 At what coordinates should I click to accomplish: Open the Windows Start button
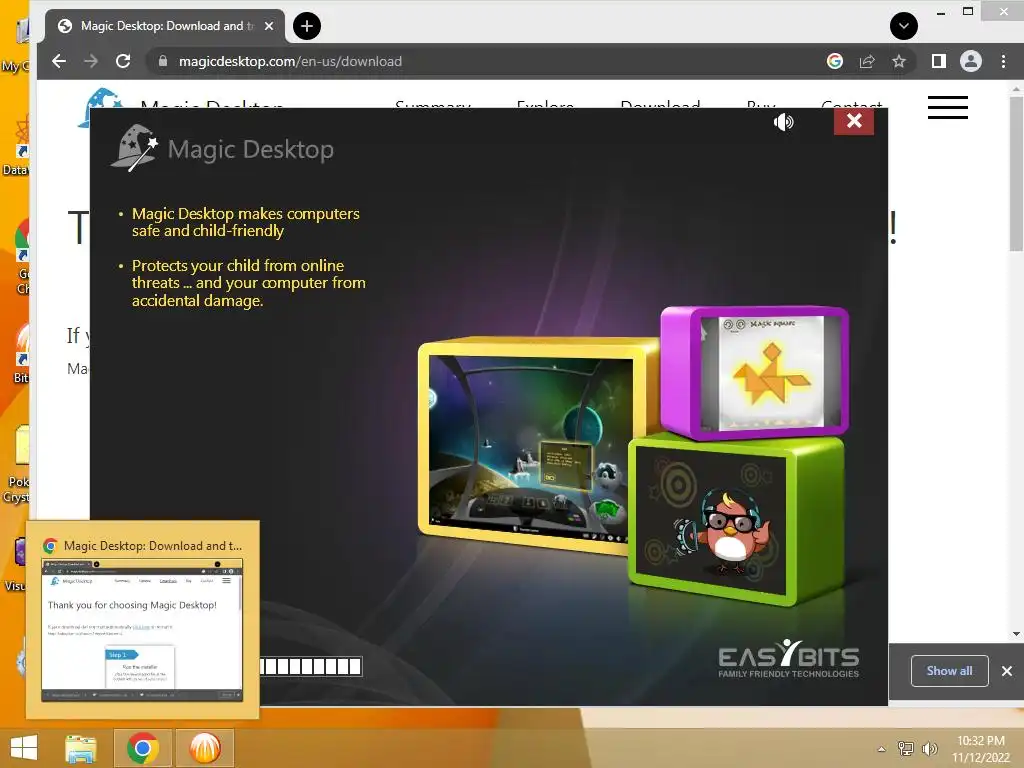click(x=24, y=748)
